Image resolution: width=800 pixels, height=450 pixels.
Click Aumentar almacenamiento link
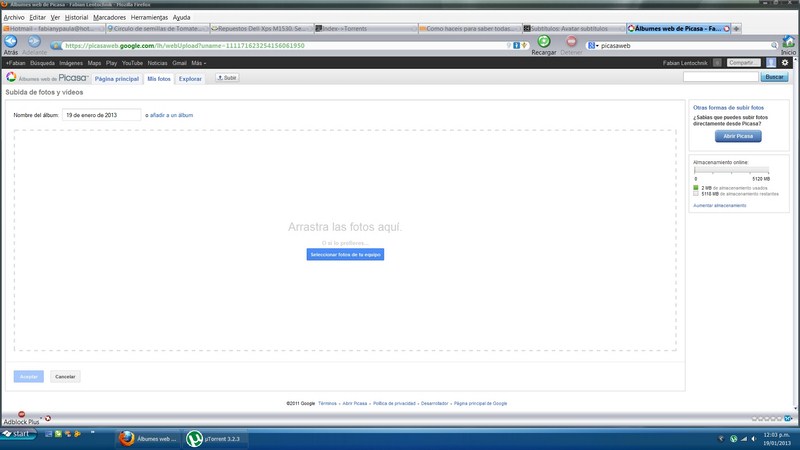(x=719, y=206)
